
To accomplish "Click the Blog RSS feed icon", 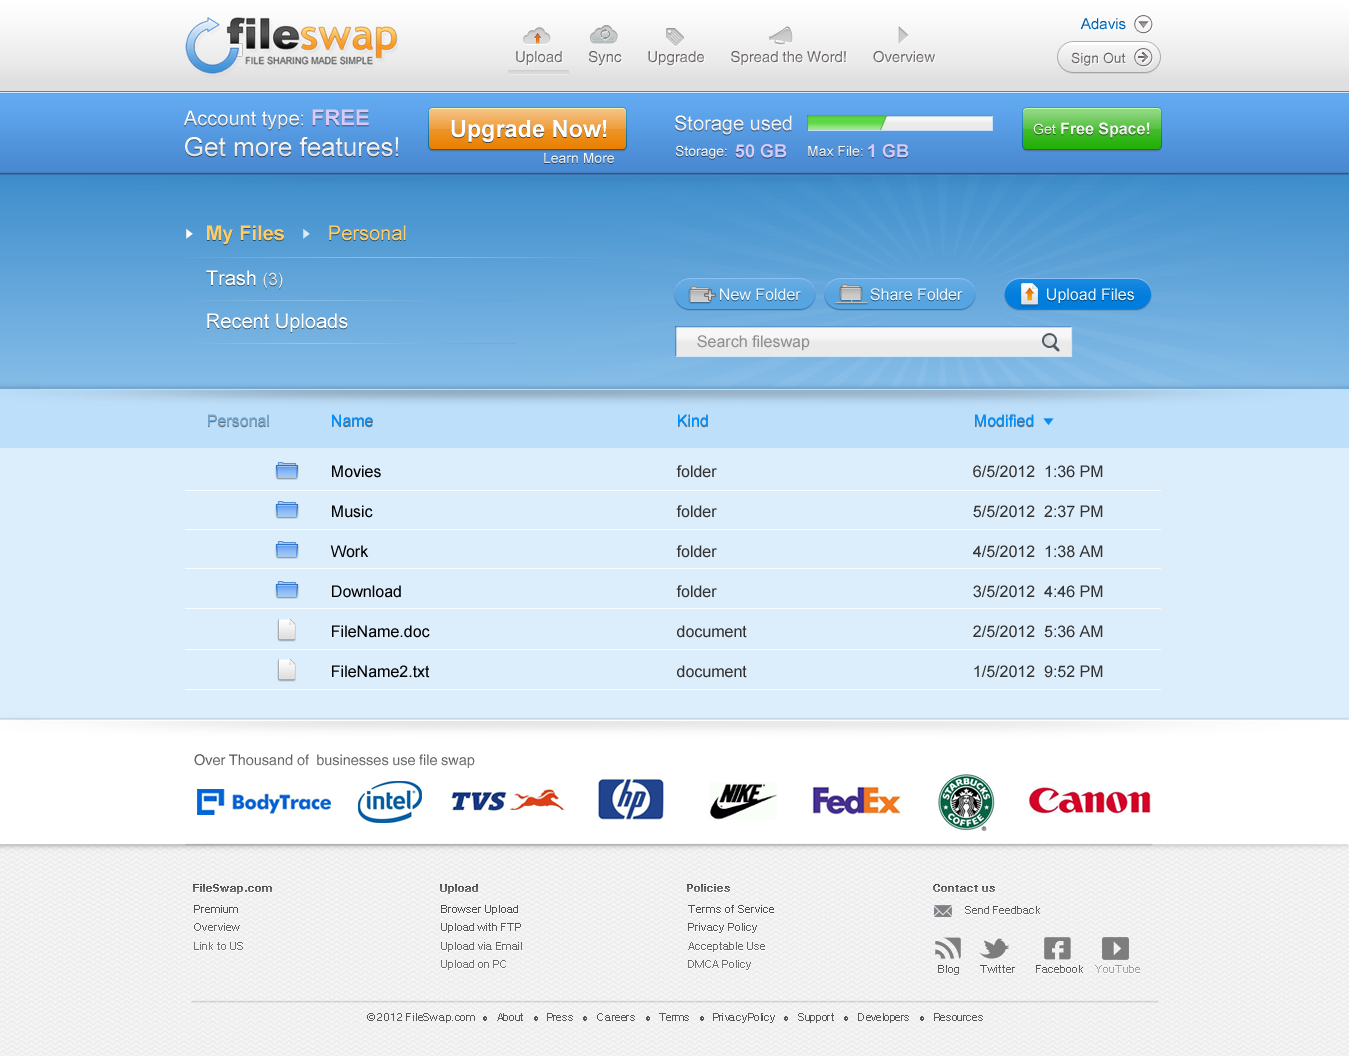I will 948,948.
